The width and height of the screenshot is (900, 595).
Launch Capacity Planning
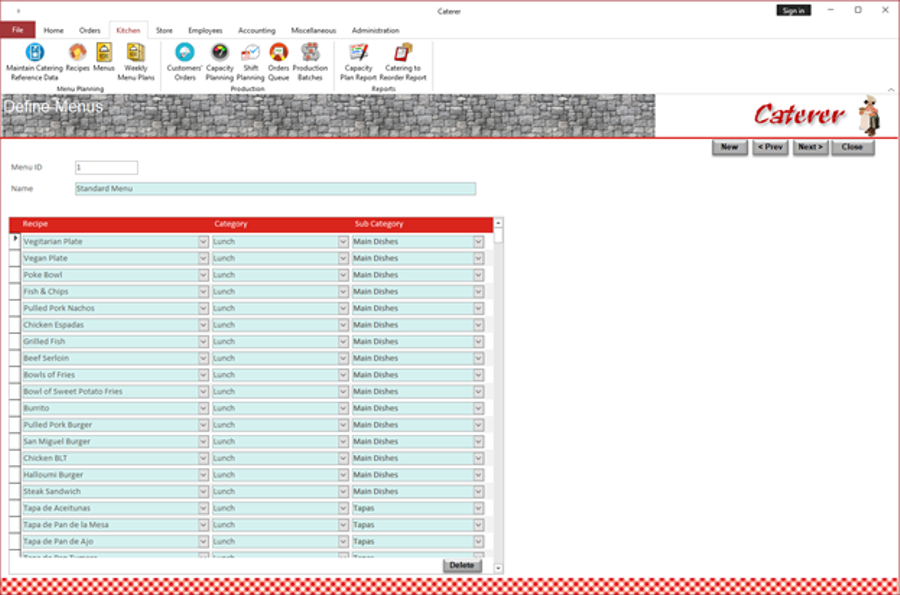[x=219, y=62]
